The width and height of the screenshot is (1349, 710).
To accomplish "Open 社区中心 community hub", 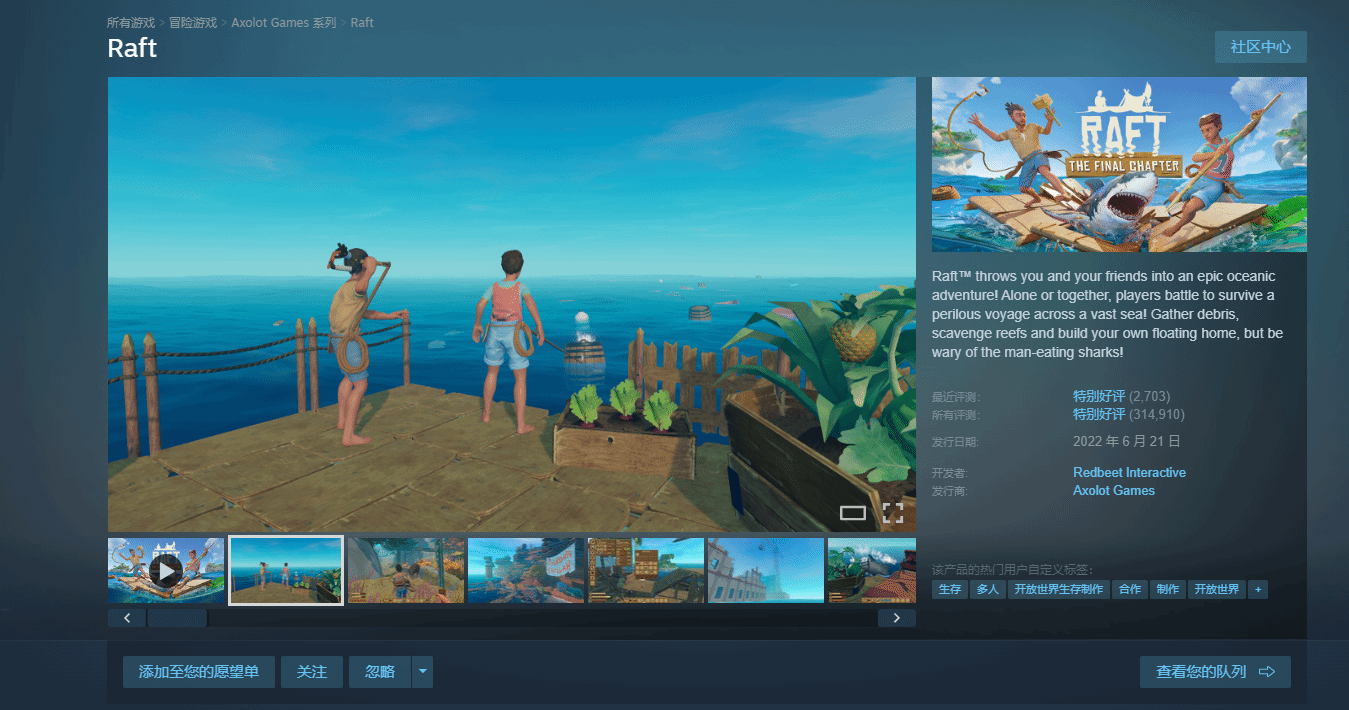I will pyautogui.click(x=1260, y=47).
